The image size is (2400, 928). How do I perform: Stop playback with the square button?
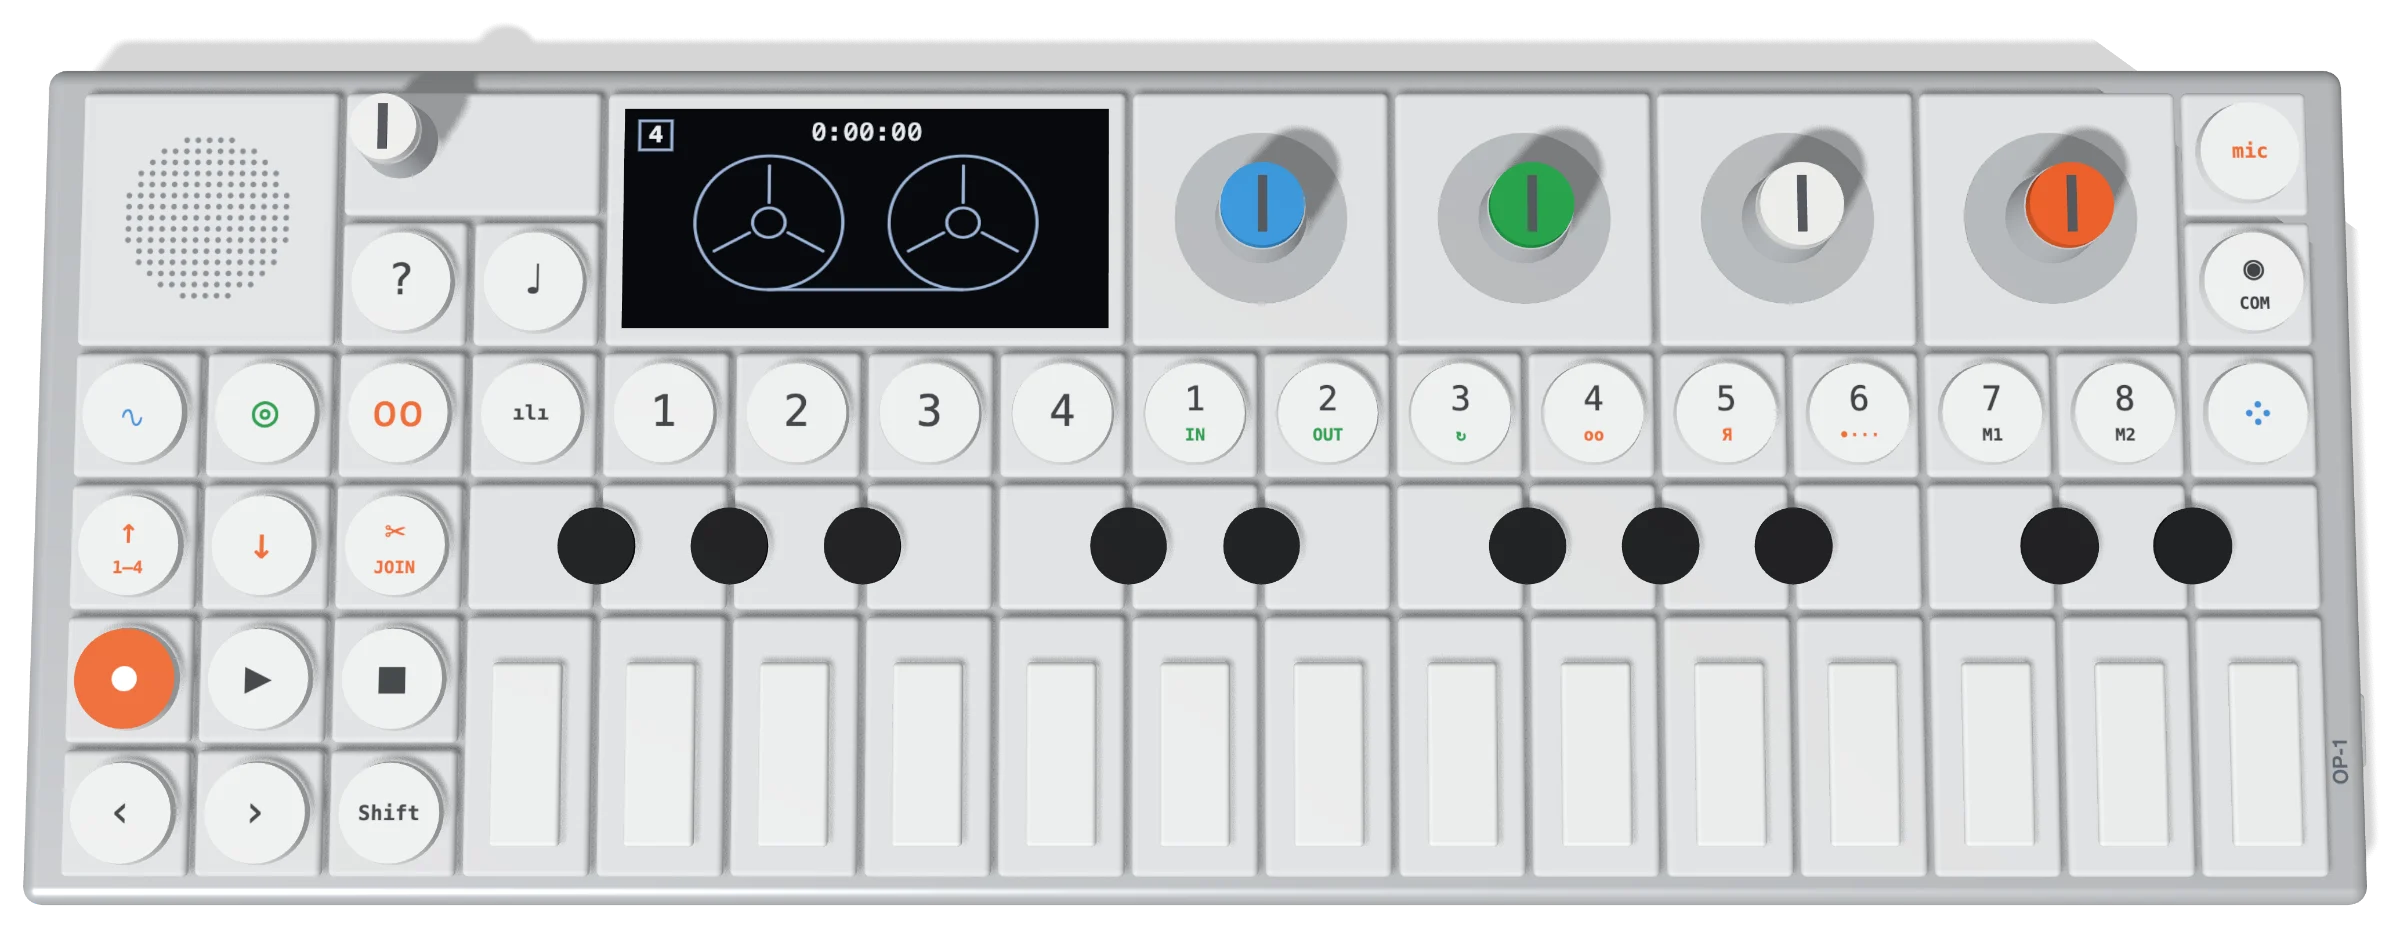(391, 680)
